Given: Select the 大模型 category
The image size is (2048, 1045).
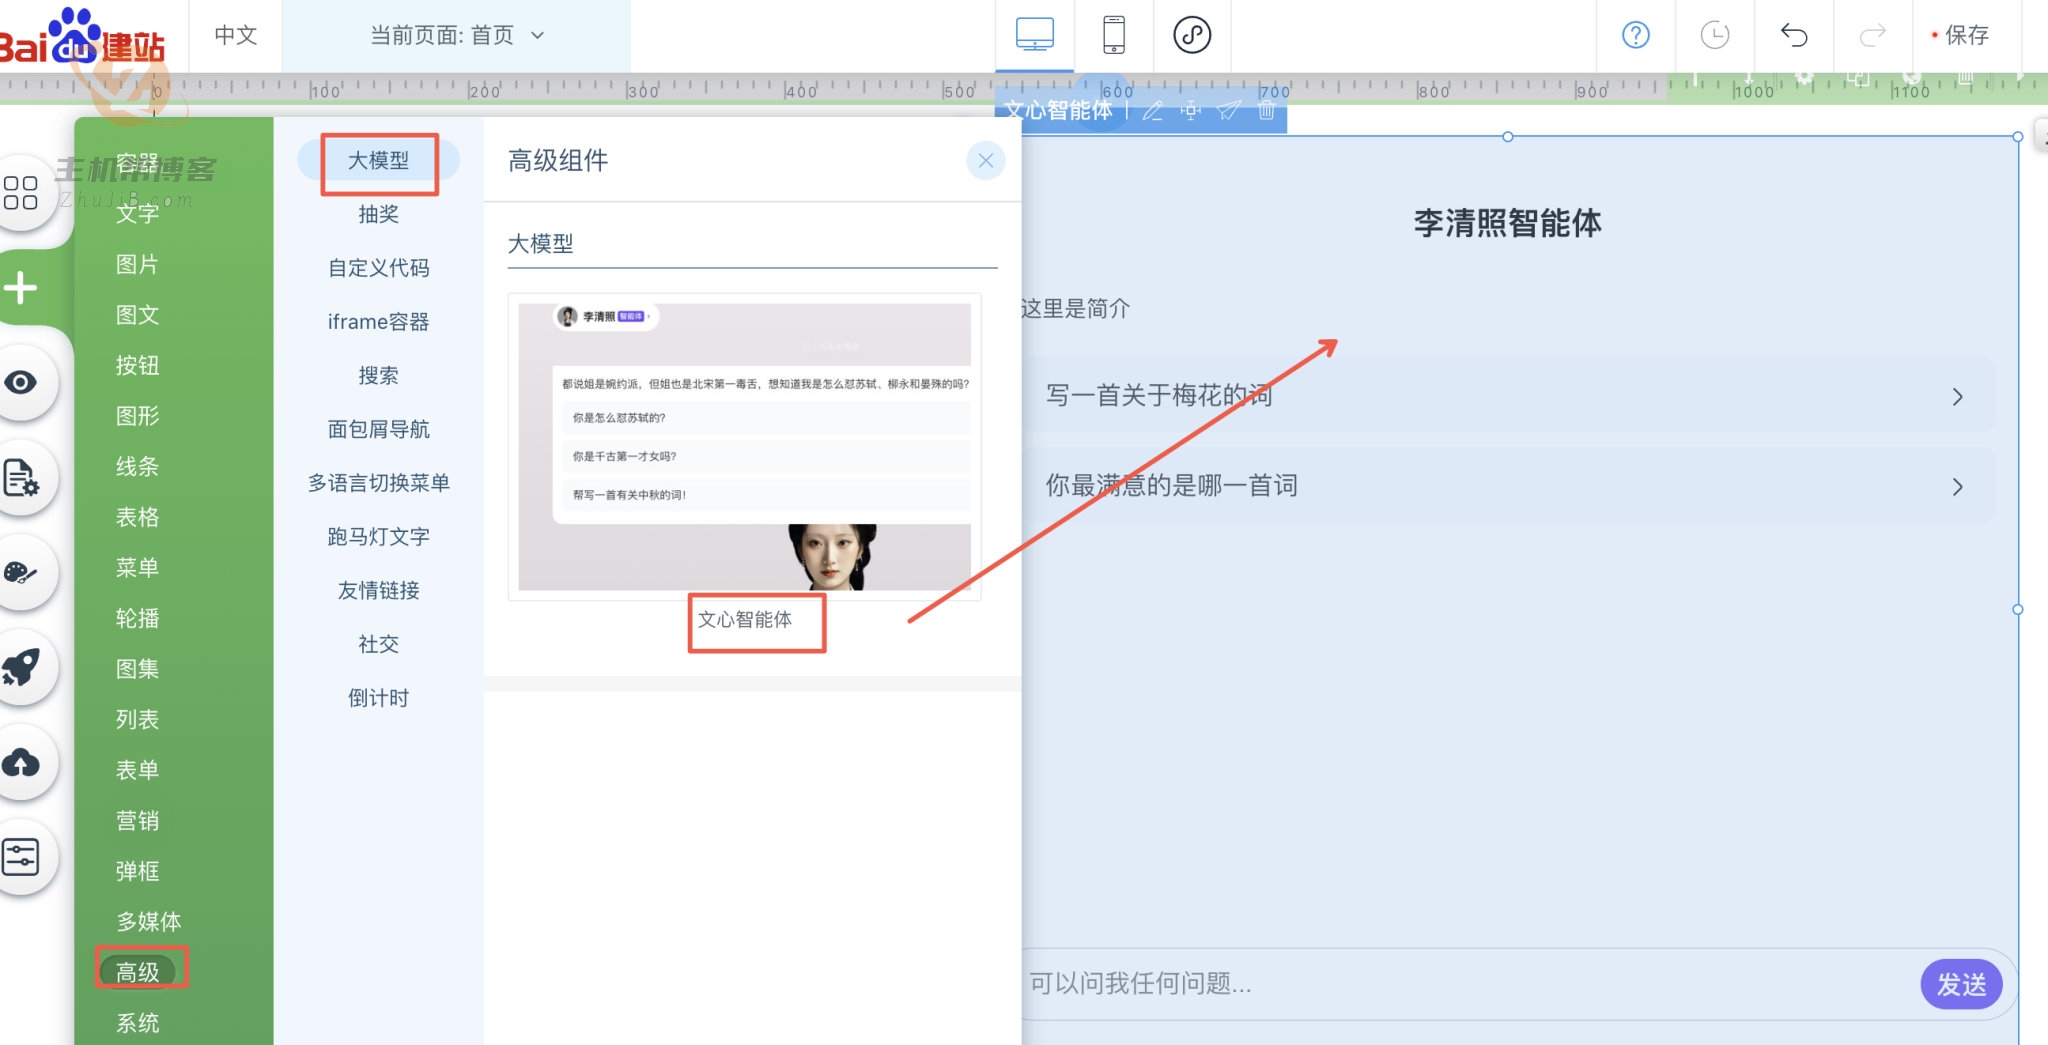Looking at the screenshot, I should 378,160.
